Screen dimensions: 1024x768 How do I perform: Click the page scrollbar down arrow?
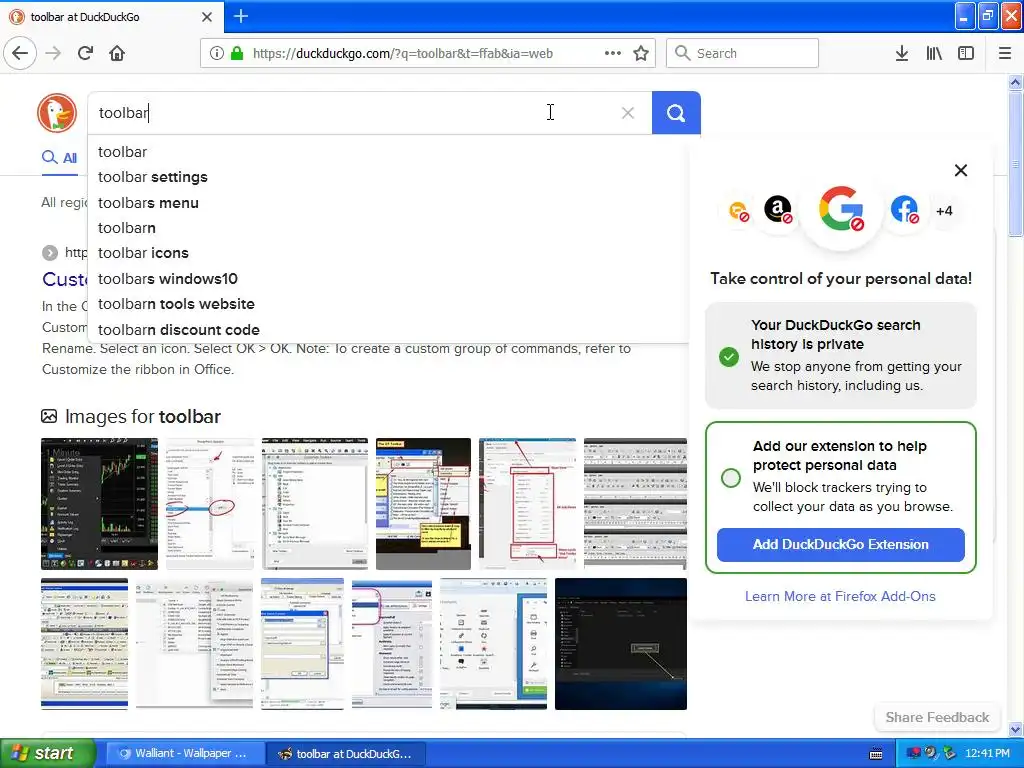click(1016, 729)
